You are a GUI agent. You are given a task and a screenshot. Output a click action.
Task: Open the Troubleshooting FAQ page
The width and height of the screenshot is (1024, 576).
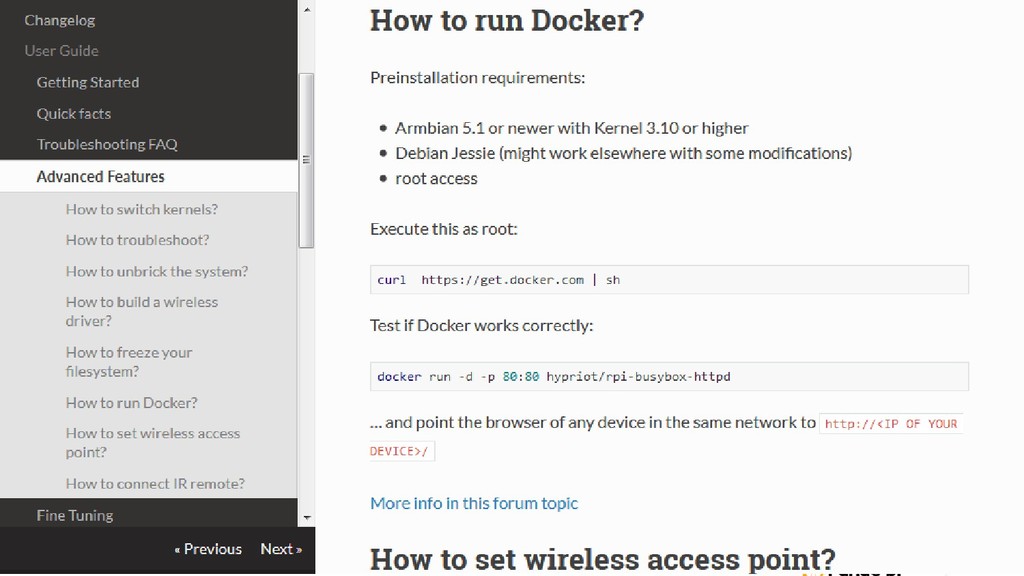click(107, 144)
